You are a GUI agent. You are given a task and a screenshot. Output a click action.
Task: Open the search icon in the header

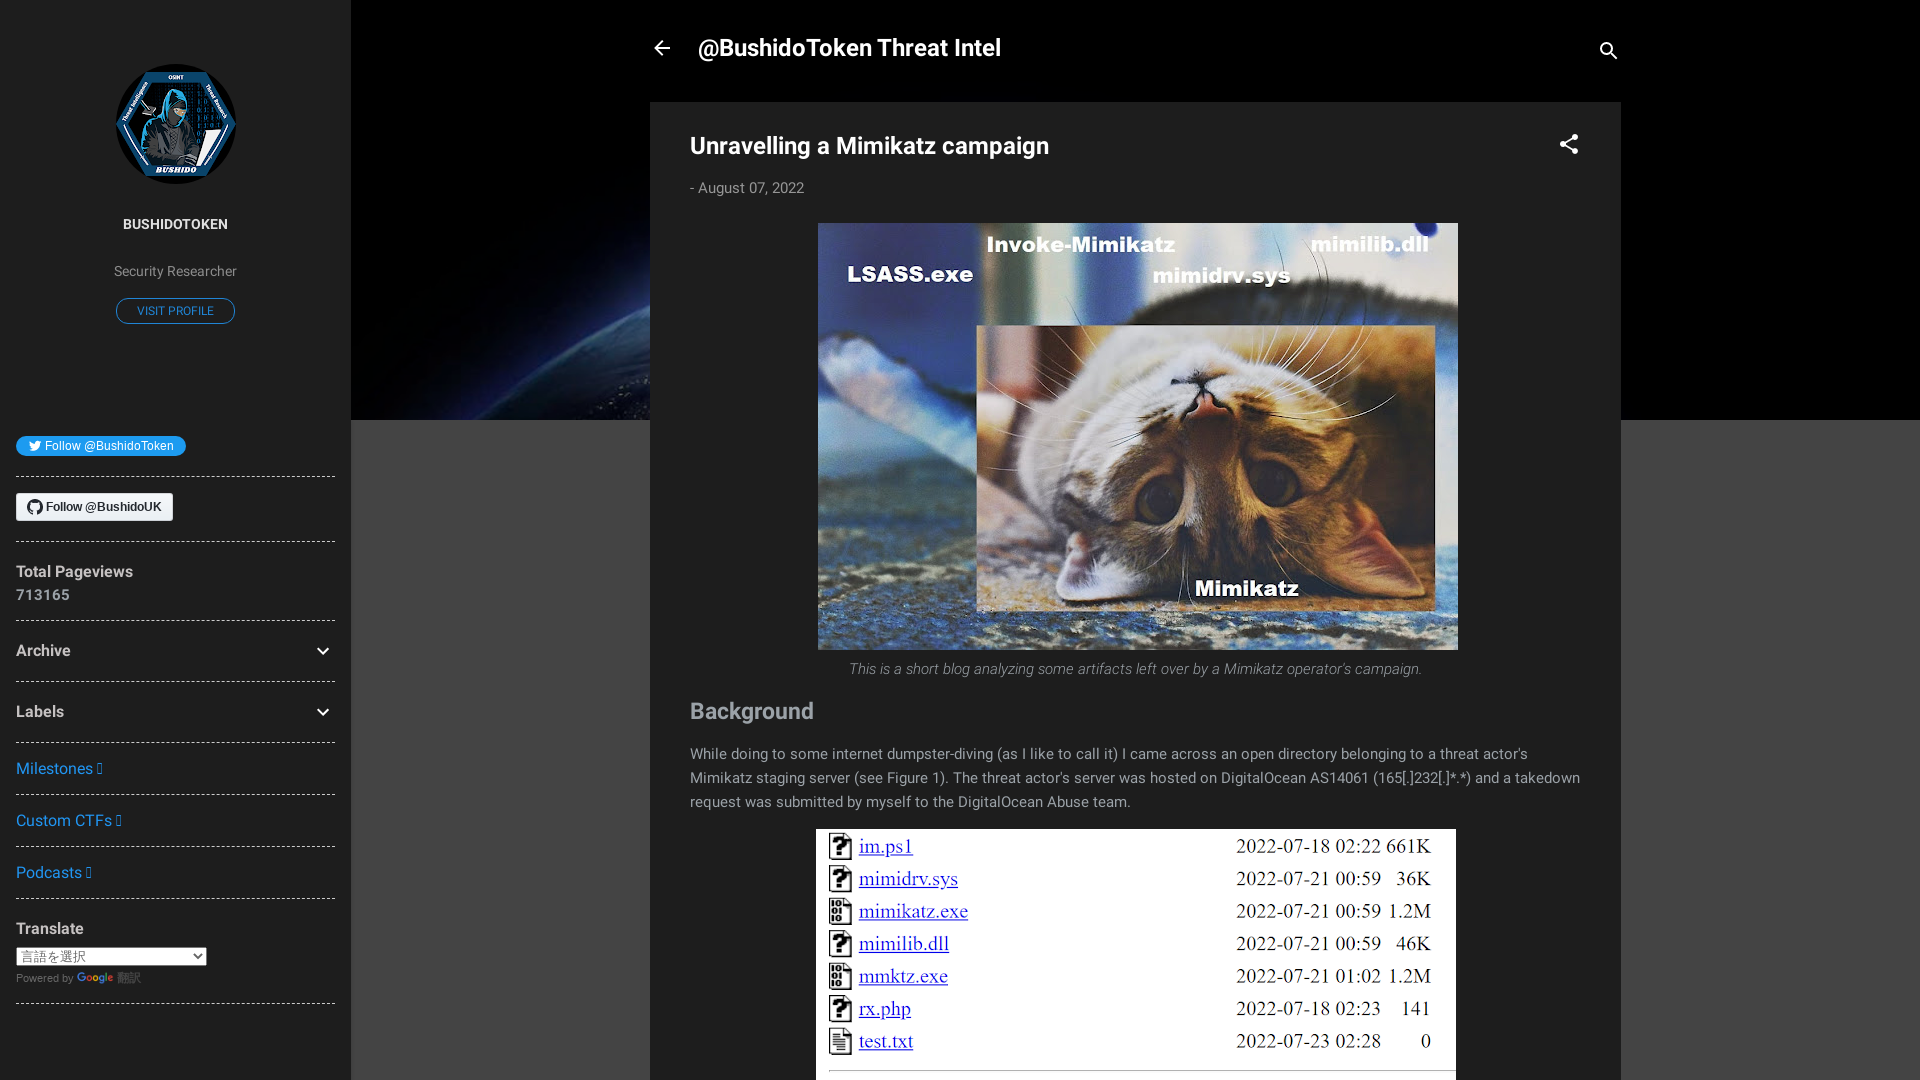pos(1607,50)
